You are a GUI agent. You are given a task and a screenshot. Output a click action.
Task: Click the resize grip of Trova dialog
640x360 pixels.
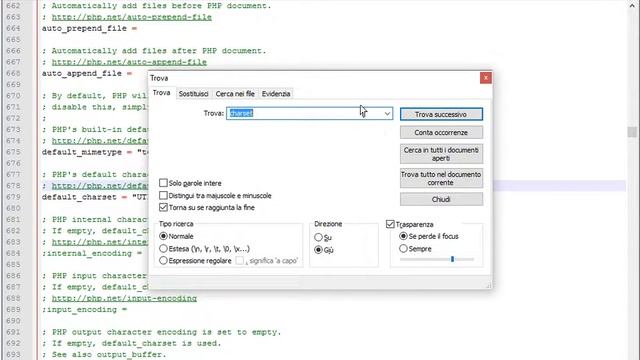488,285
